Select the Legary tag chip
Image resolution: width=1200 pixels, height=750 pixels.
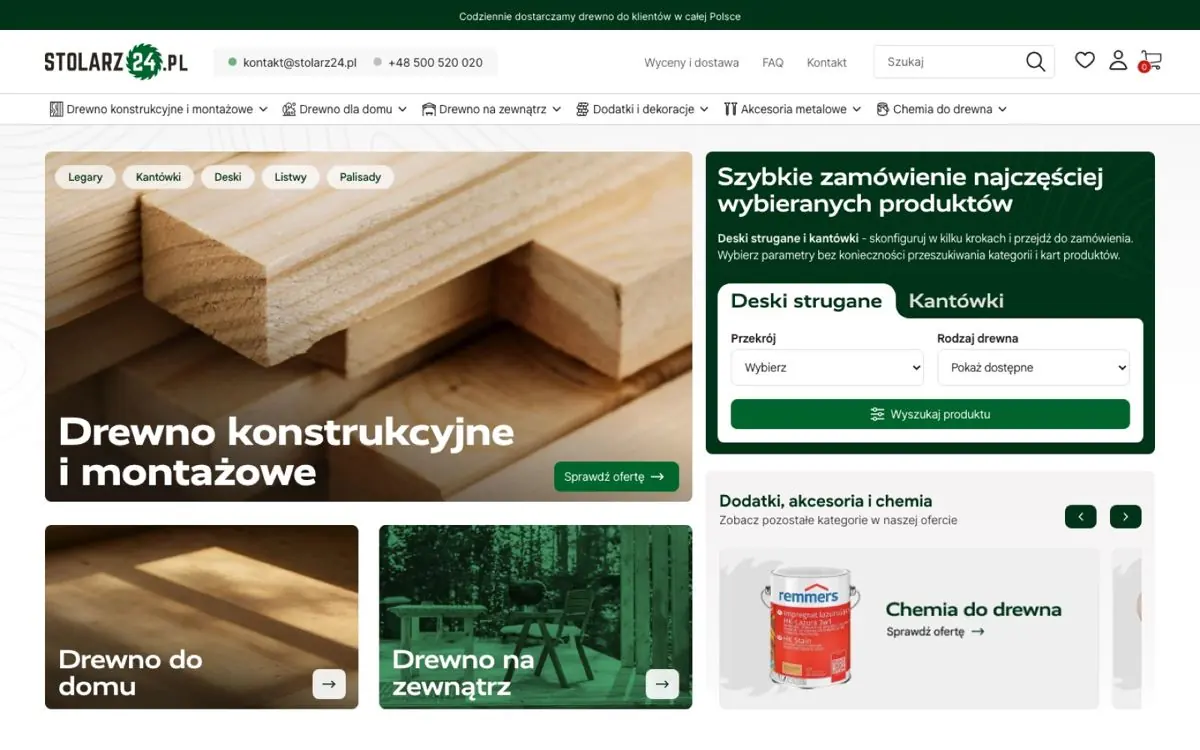tap(85, 177)
